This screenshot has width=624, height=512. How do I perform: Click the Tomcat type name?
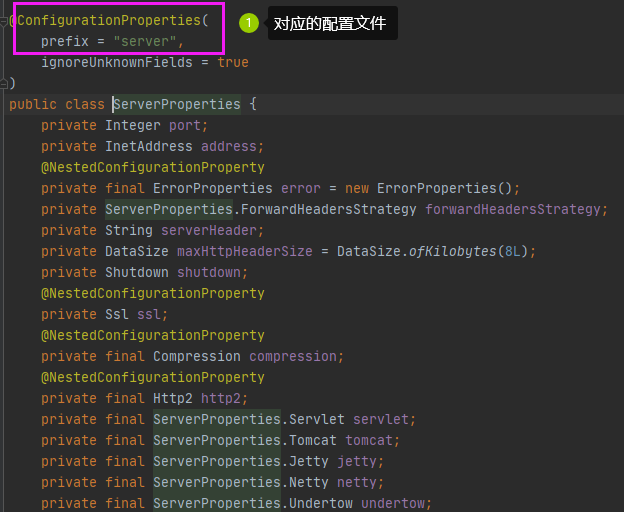tap(313, 440)
